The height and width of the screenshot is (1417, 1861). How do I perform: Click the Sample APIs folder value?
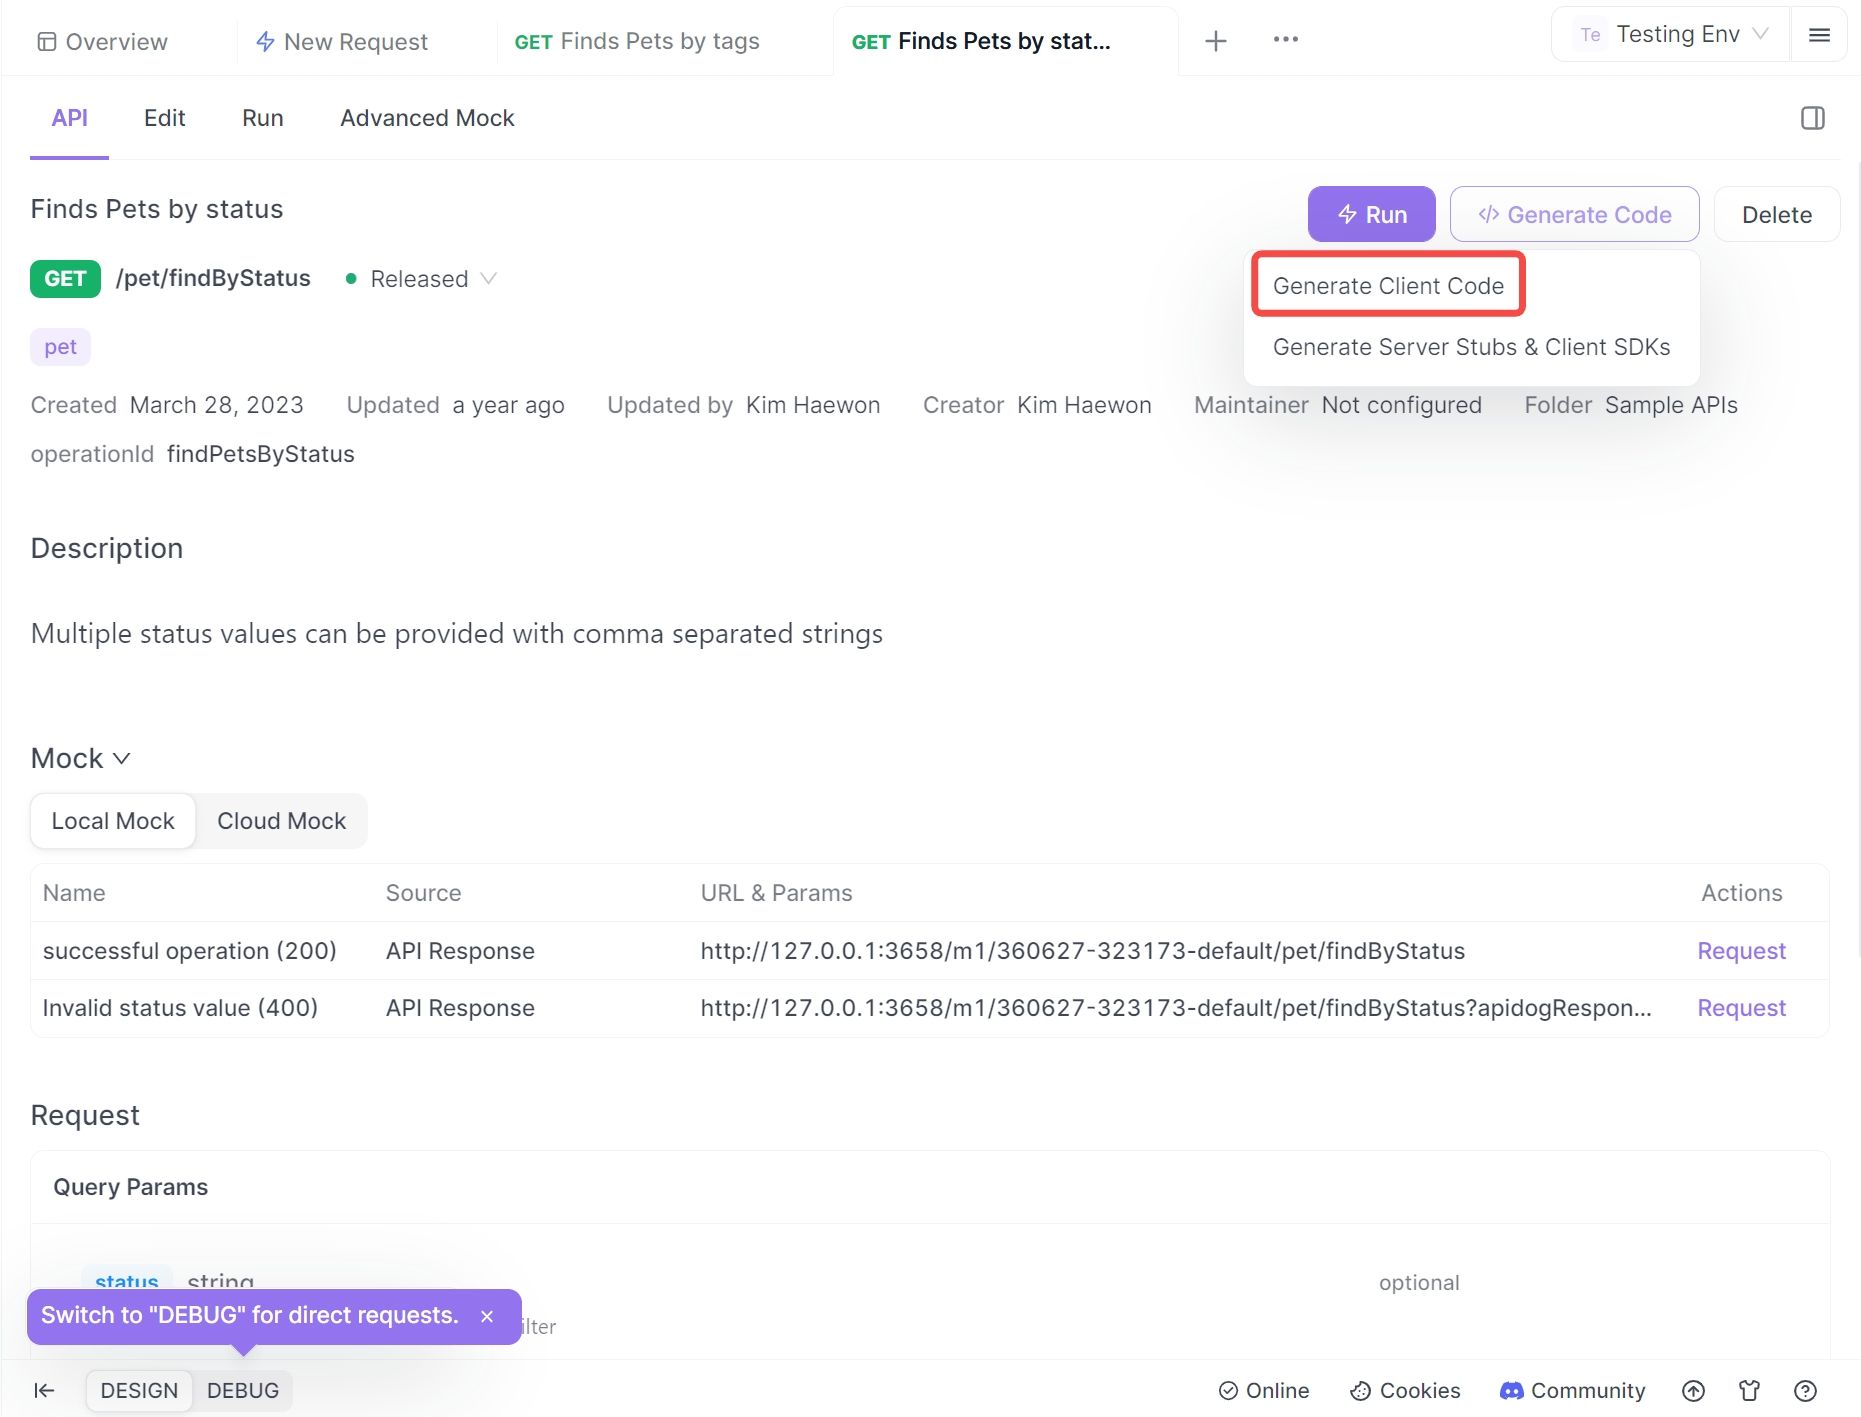[x=1671, y=405]
